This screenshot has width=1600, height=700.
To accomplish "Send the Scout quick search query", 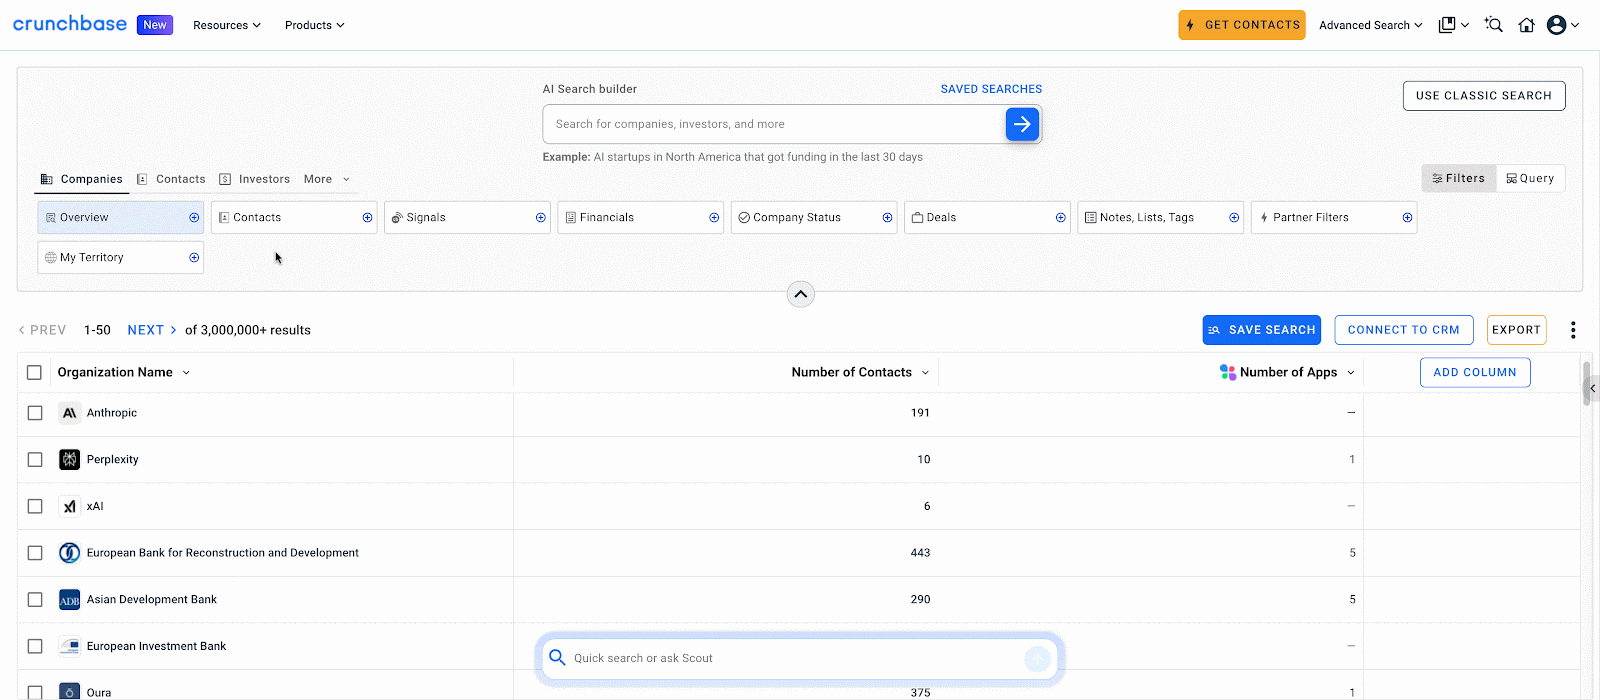I will [x=1037, y=658].
